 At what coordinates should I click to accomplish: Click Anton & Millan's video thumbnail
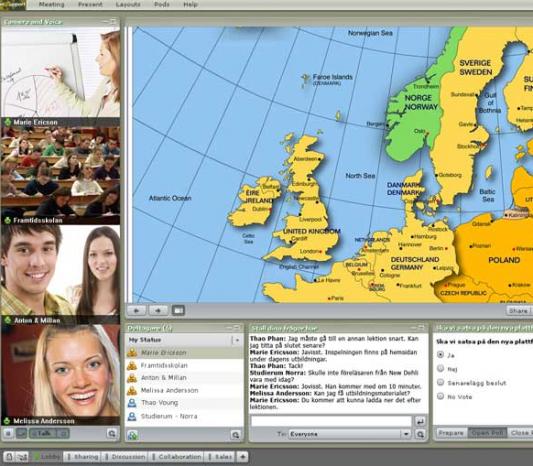click(x=61, y=271)
